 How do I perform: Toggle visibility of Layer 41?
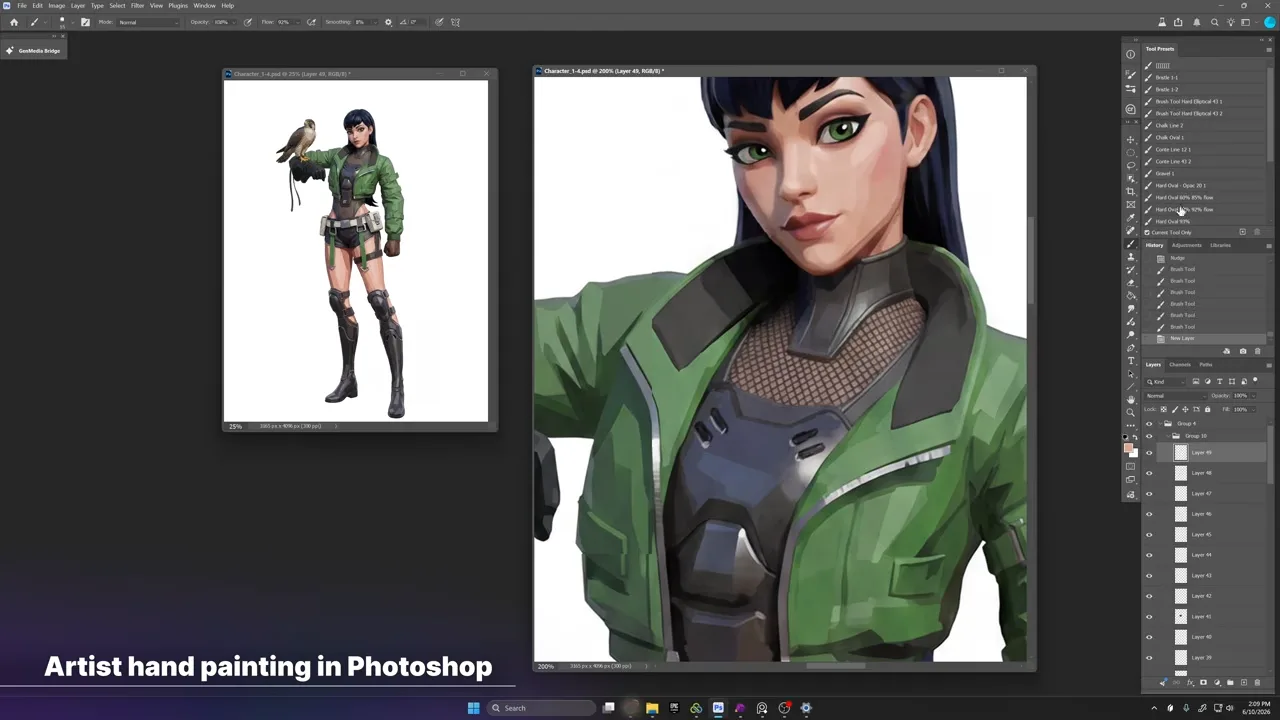(1149, 617)
